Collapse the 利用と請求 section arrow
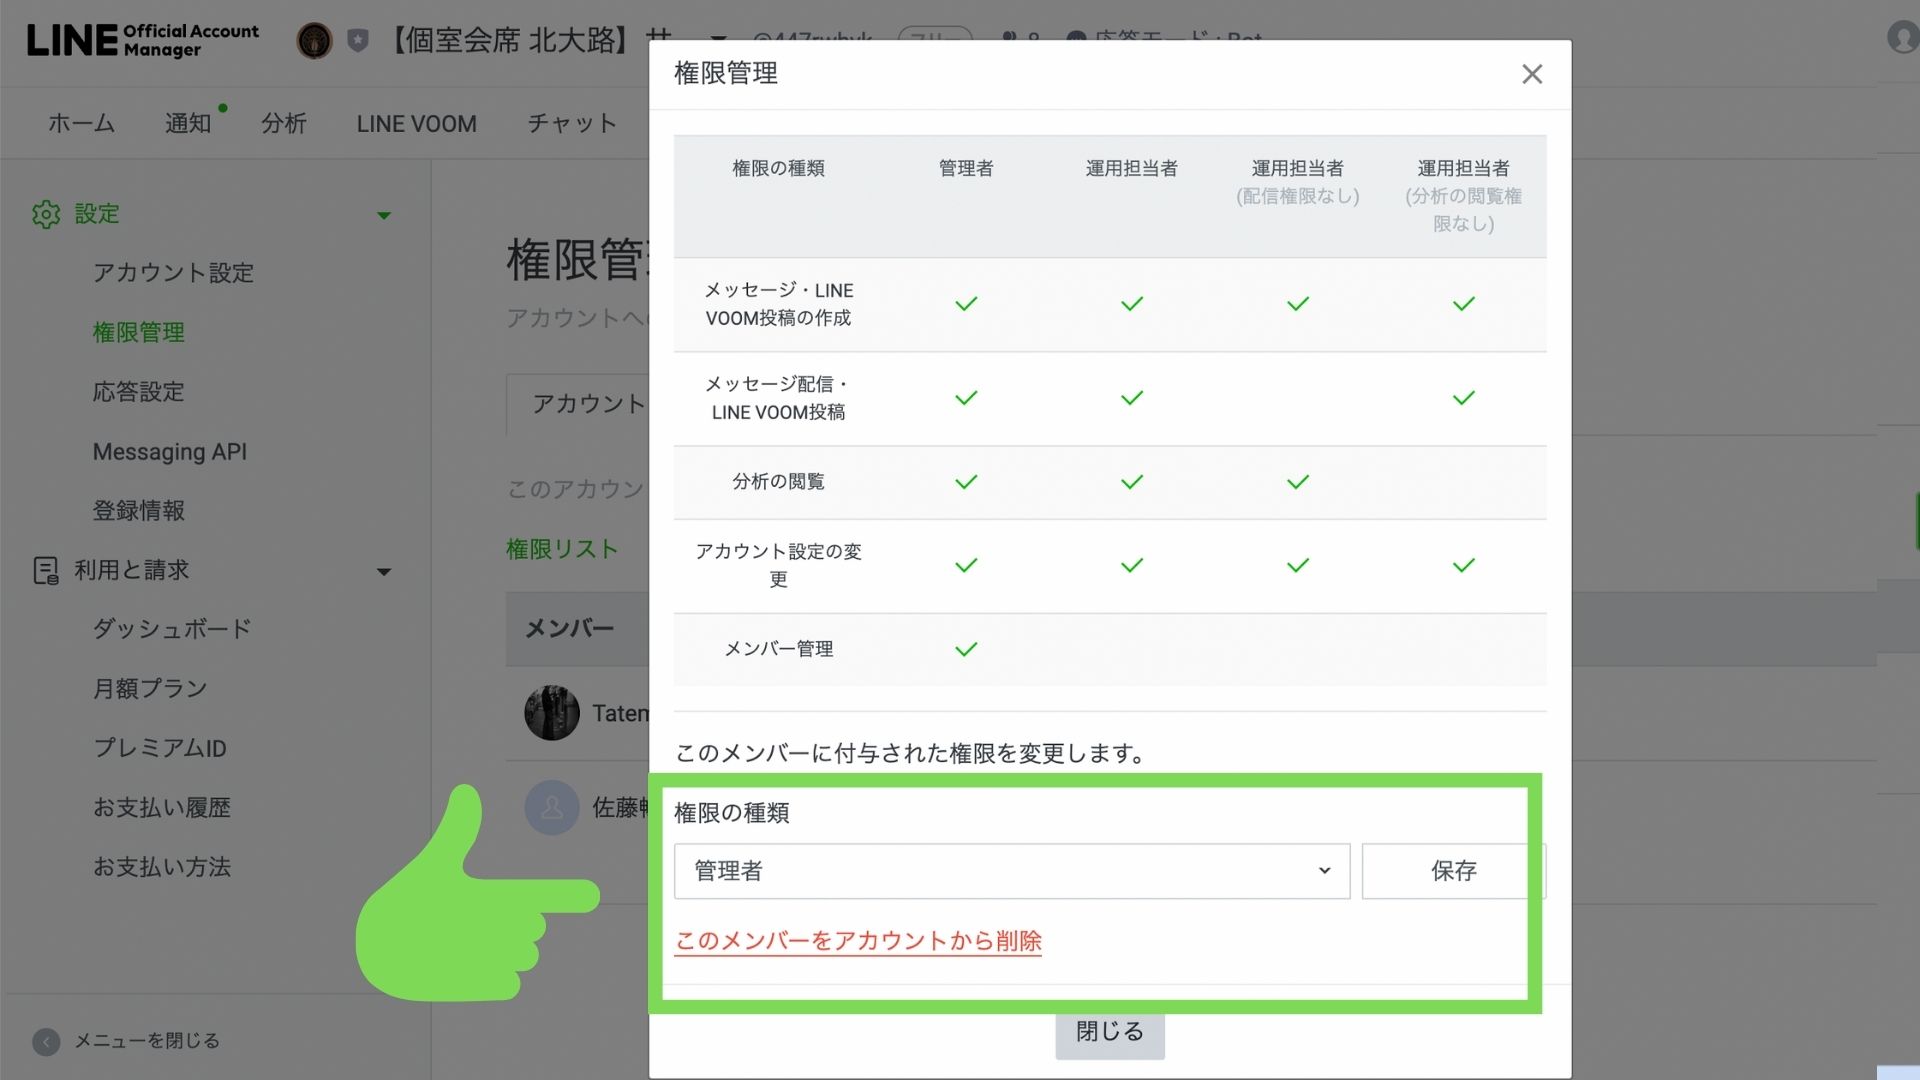Viewport: 1920px width, 1080px height. [384, 571]
